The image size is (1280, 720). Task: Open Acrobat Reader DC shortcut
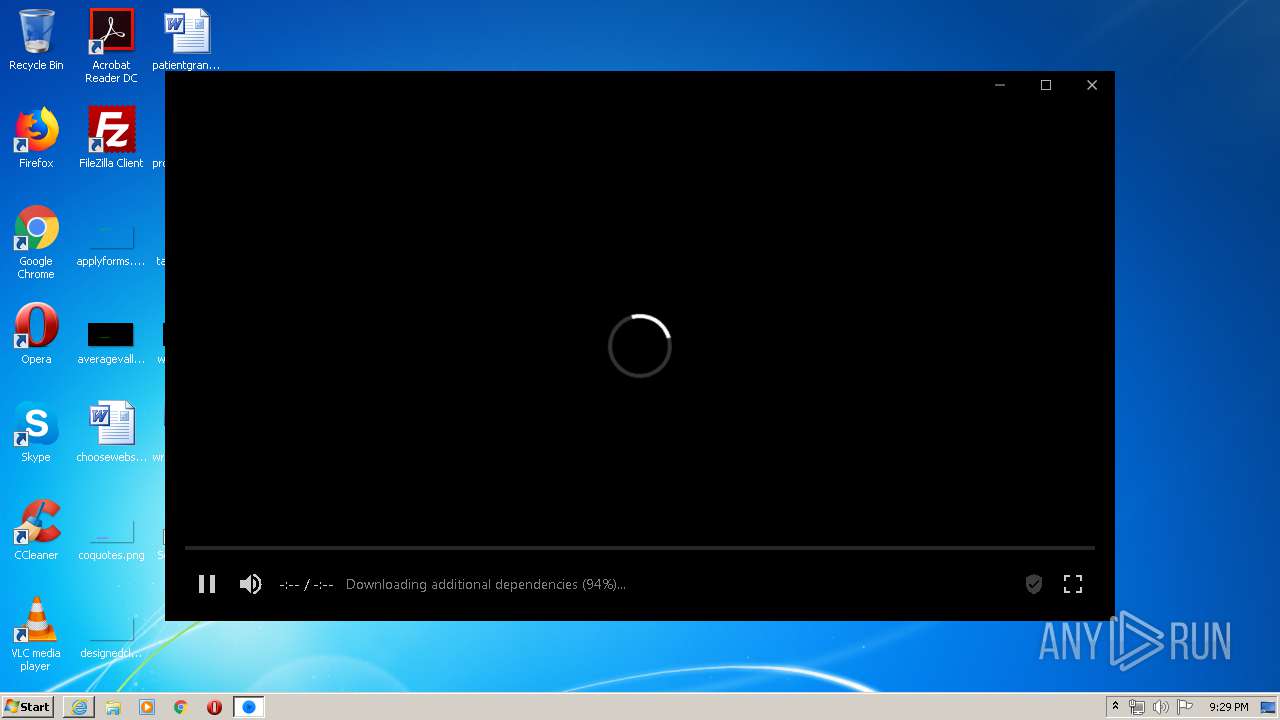tap(111, 46)
